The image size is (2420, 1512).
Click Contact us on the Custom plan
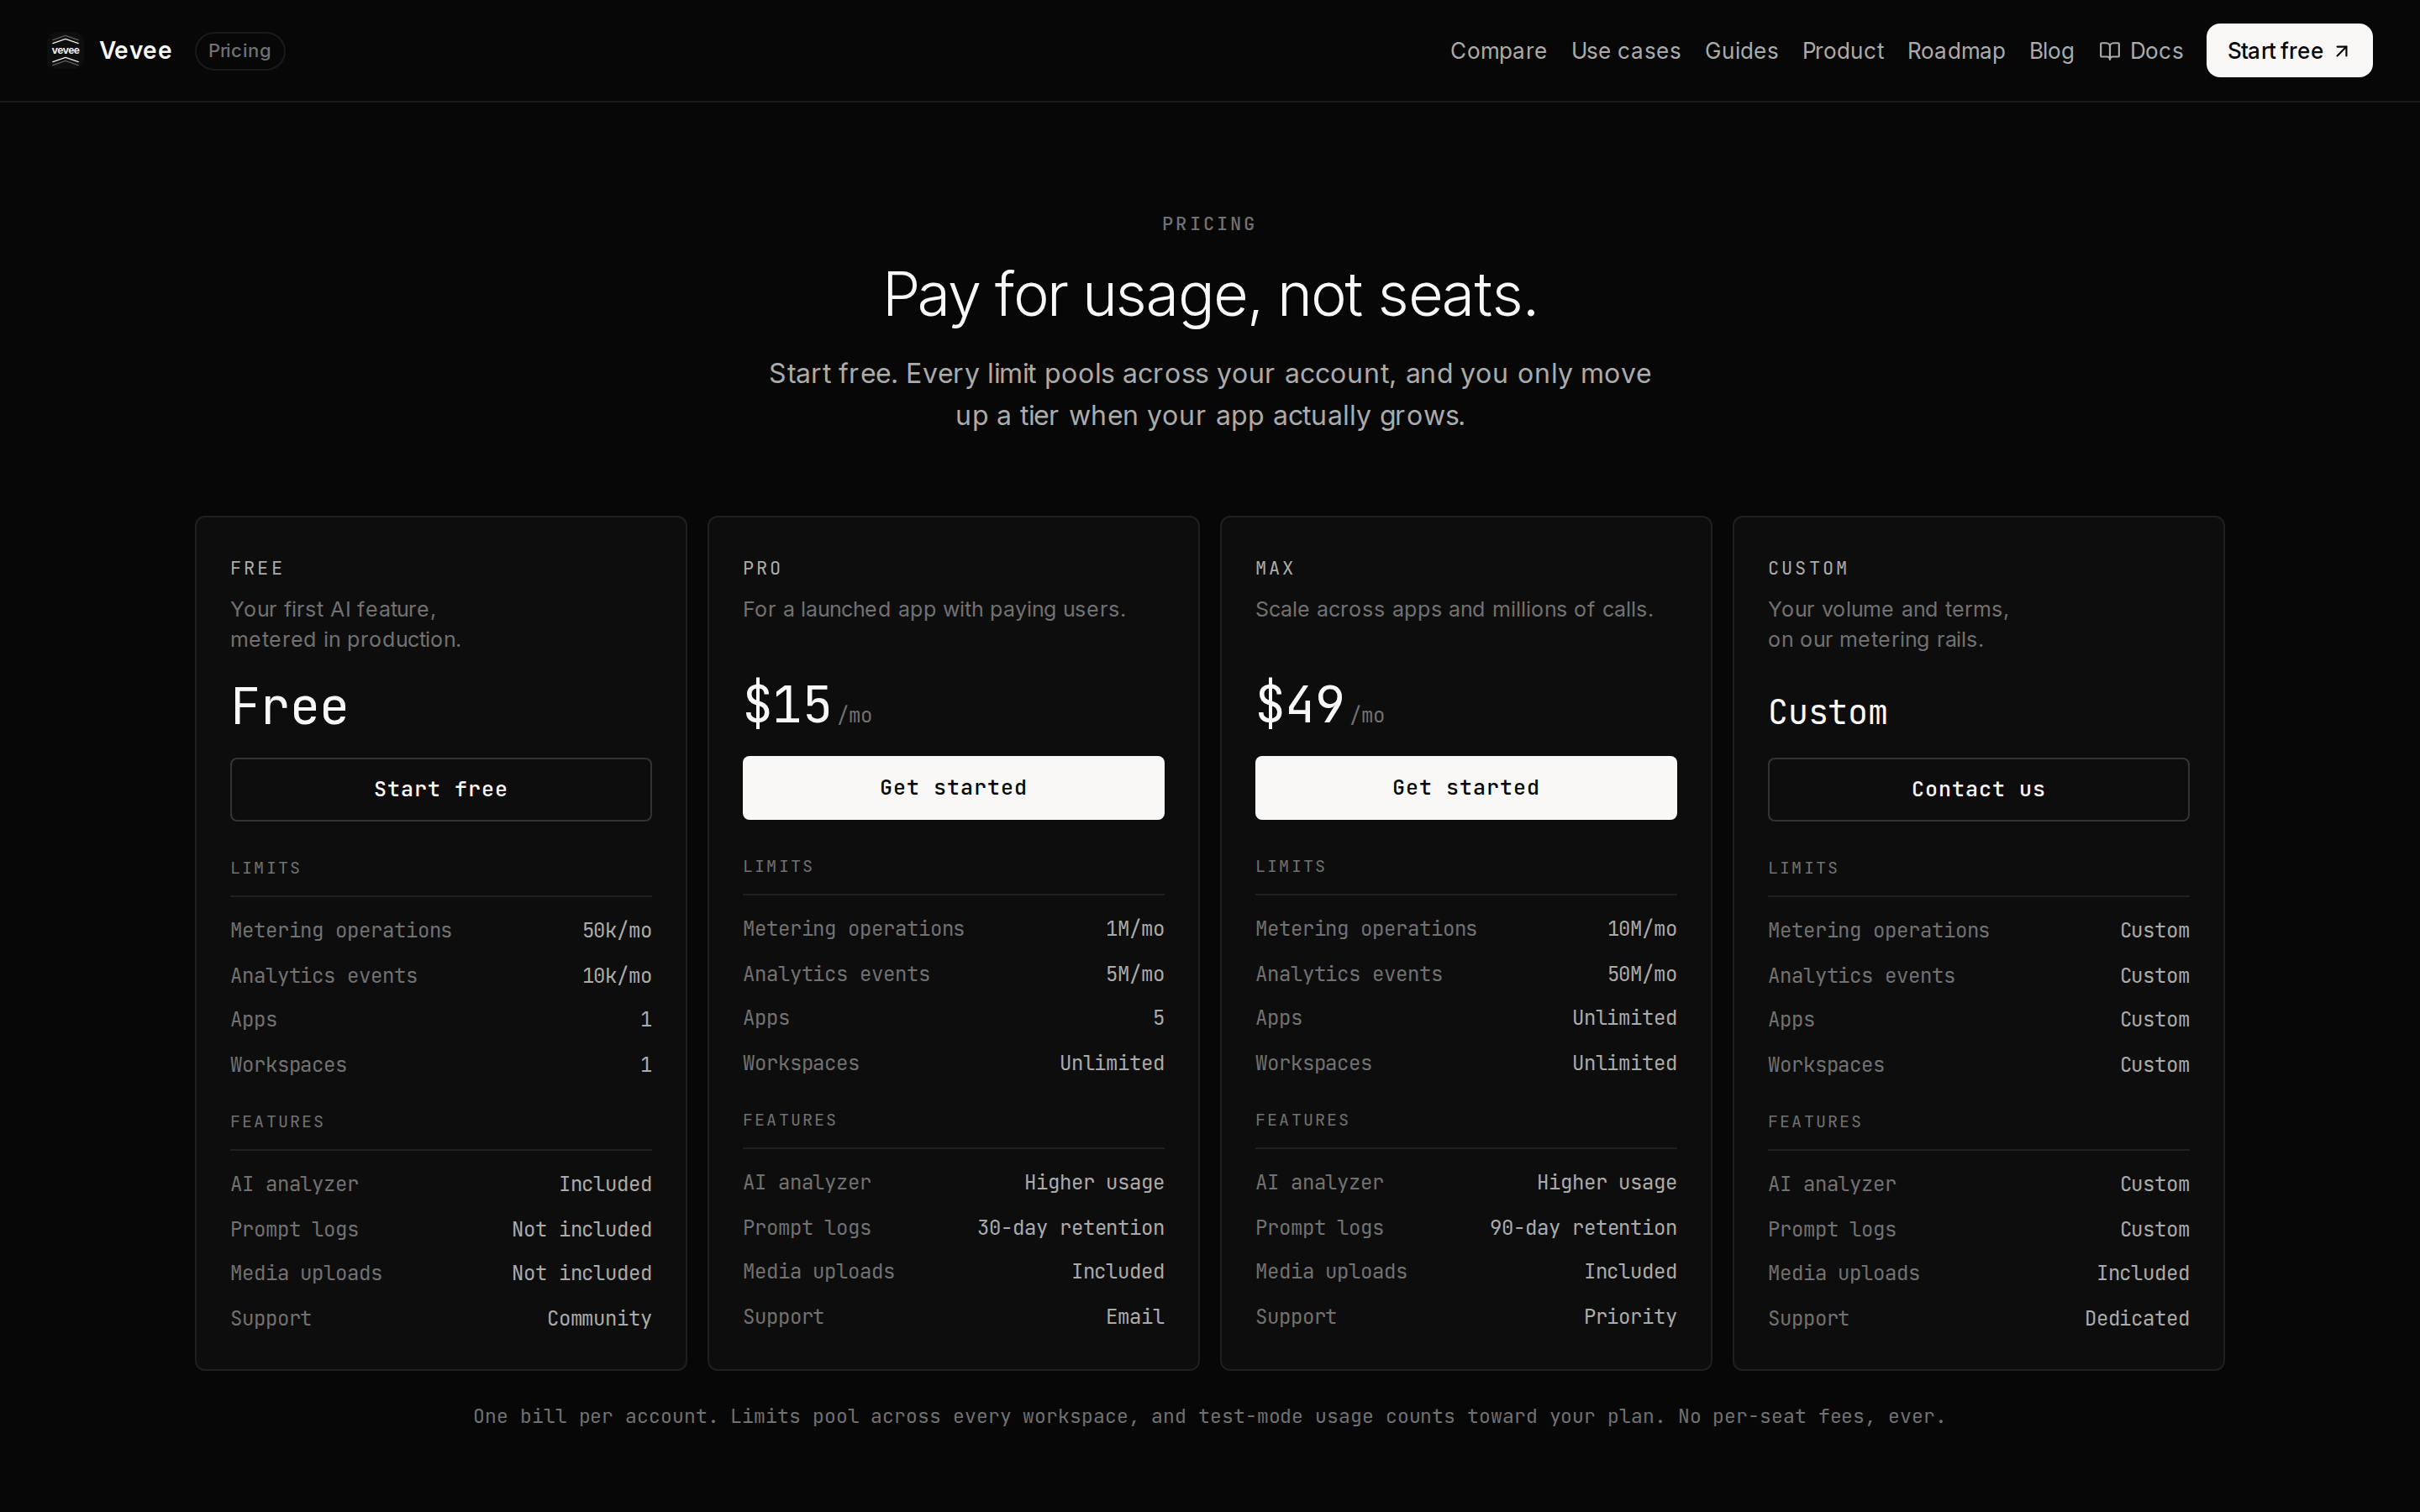(x=1978, y=789)
